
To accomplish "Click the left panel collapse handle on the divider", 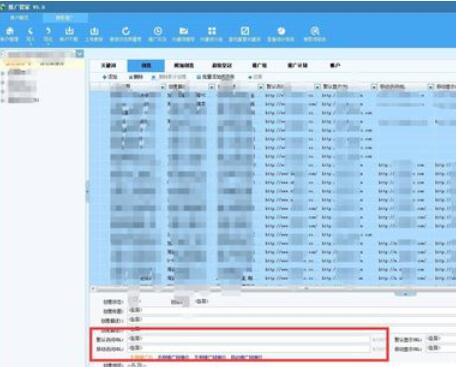I will pyautogui.click(x=87, y=191).
